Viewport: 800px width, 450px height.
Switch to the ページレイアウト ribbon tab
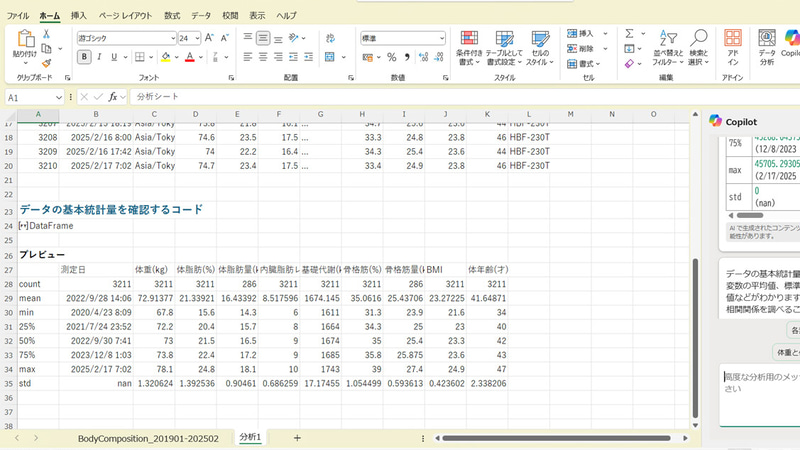click(x=126, y=16)
